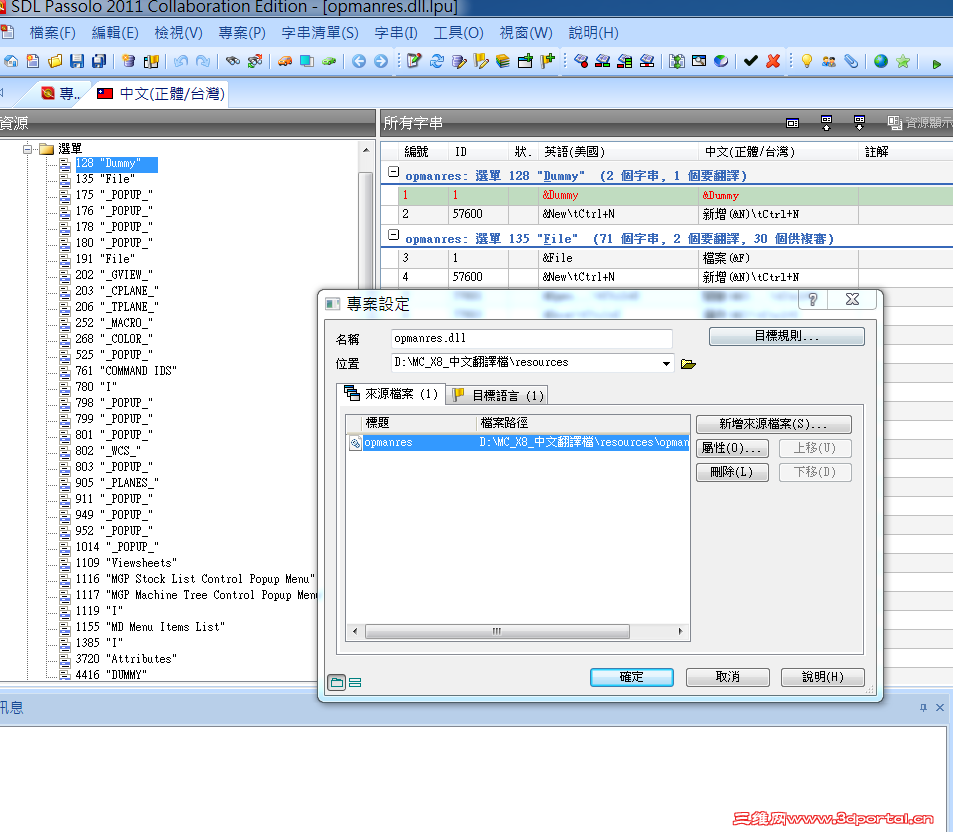Image resolution: width=953 pixels, height=832 pixels.
Task: Click the blue forward arrow toolbar icon
Action: pyautogui.click(x=380, y=61)
